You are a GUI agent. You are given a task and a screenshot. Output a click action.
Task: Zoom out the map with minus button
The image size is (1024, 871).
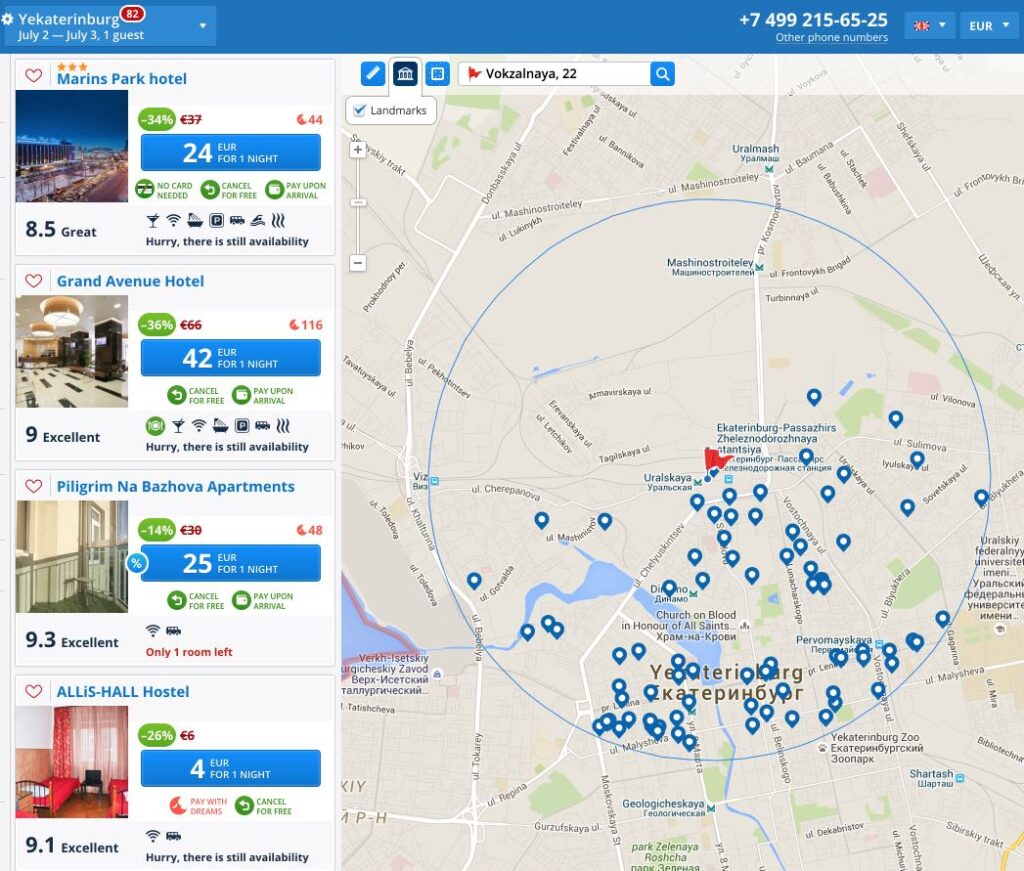(358, 263)
